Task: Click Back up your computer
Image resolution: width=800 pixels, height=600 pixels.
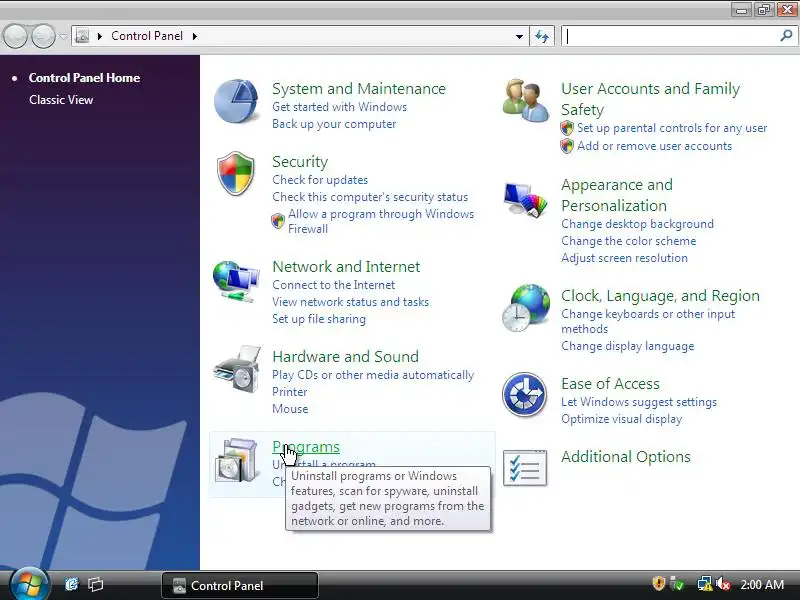Action: point(334,124)
